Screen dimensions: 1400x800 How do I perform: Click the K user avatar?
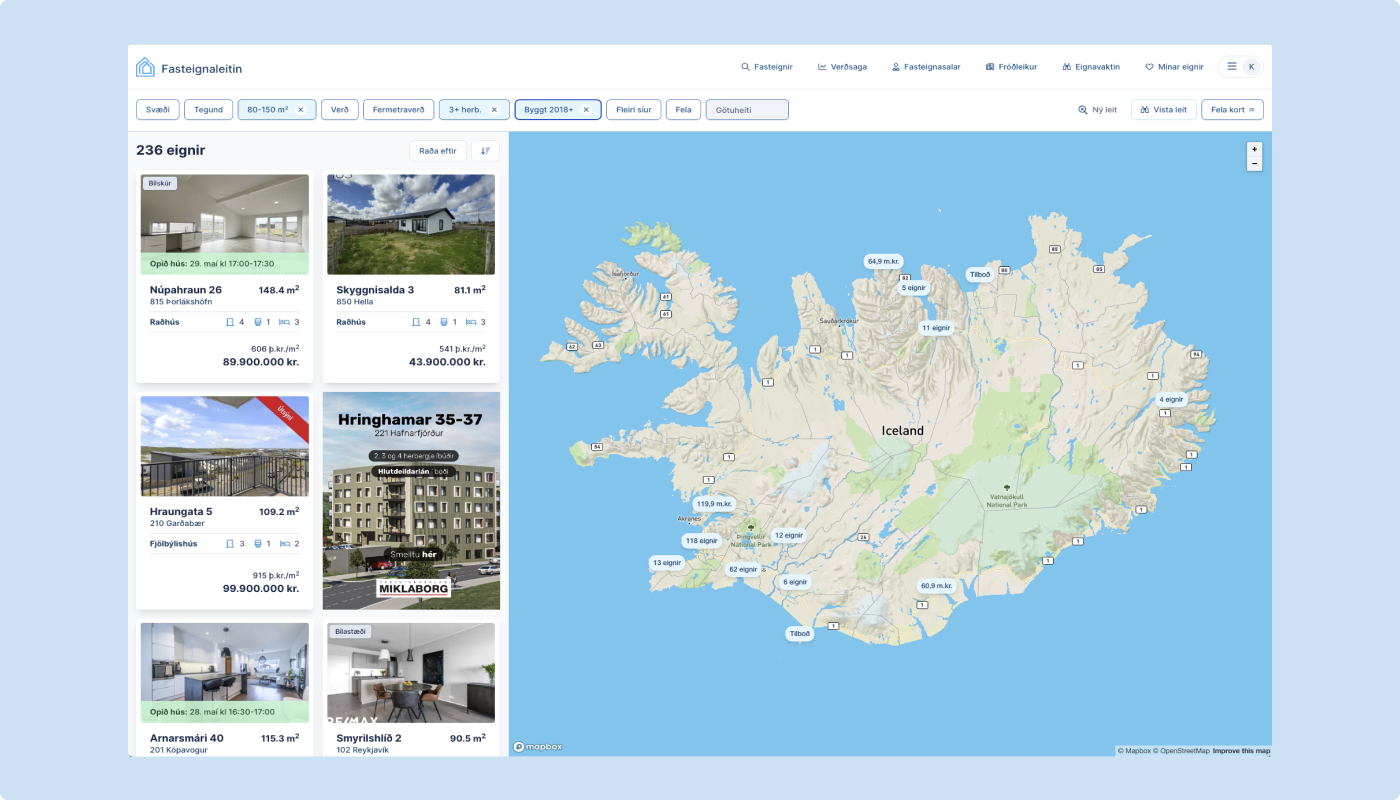point(1251,67)
